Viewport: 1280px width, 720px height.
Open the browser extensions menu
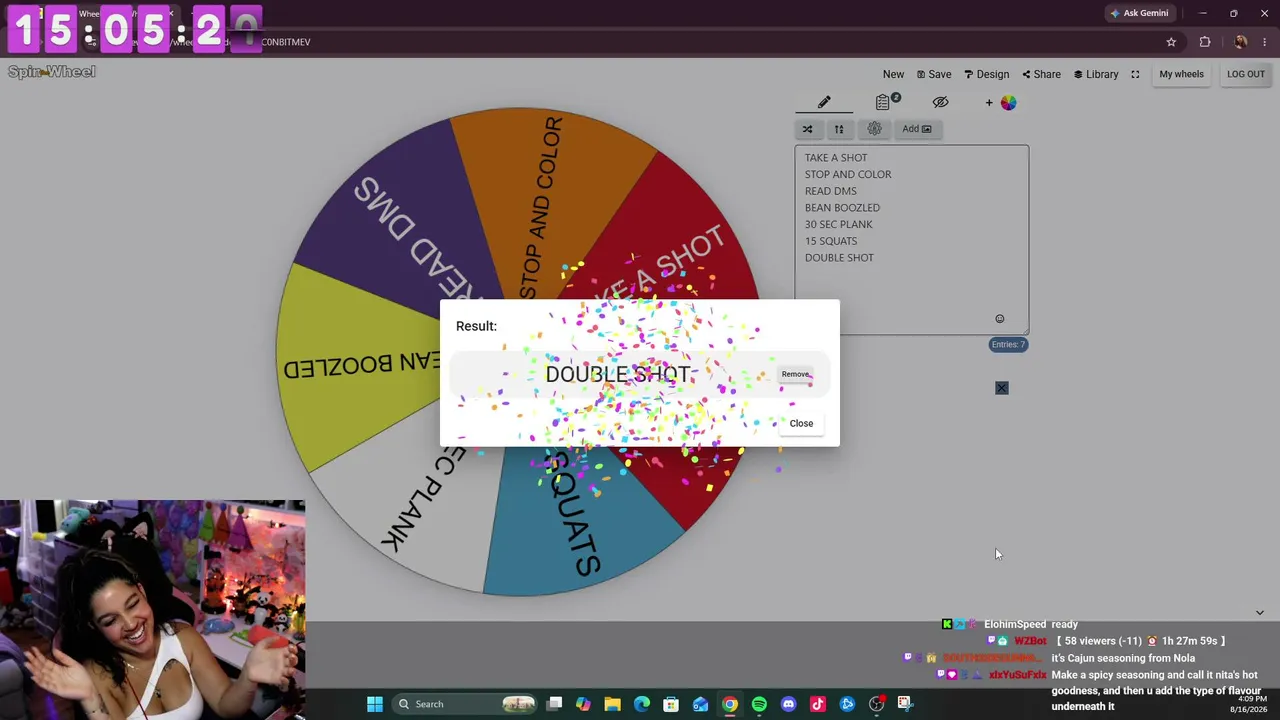tap(1205, 42)
